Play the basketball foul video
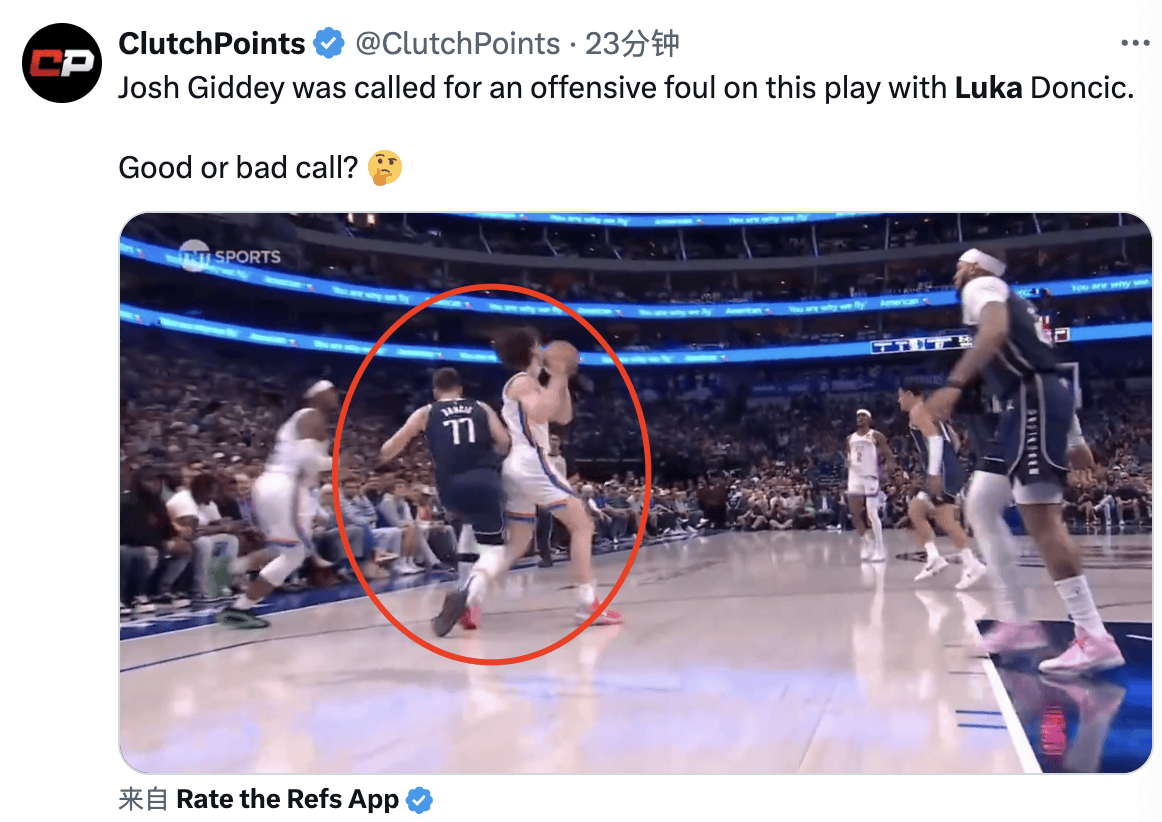 tap(636, 493)
